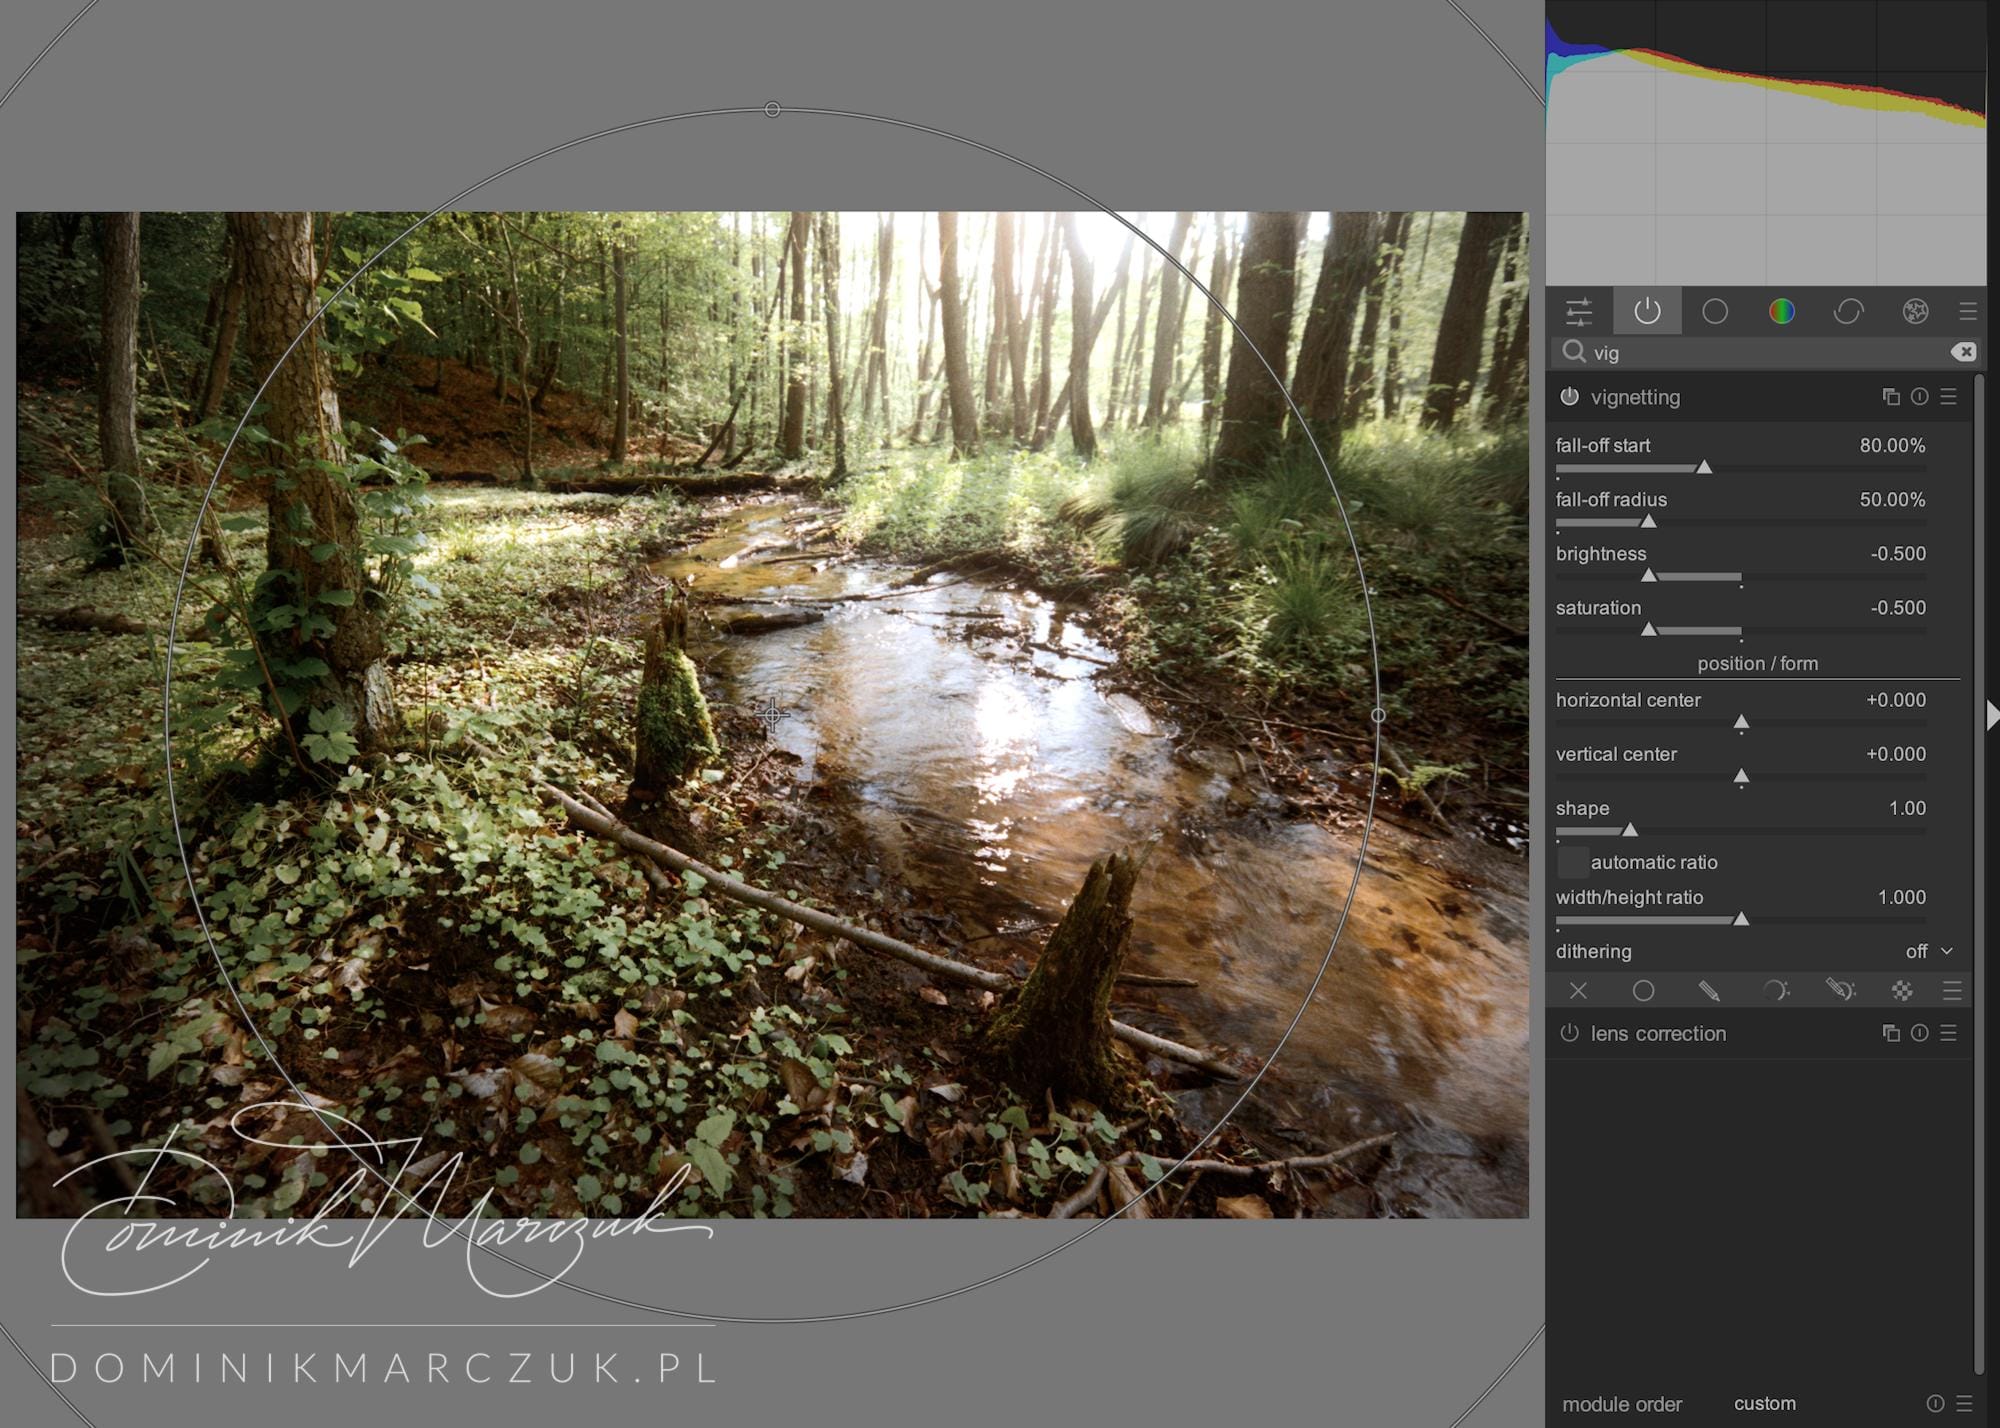Click the module search field

pyautogui.click(x=1766, y=352)
